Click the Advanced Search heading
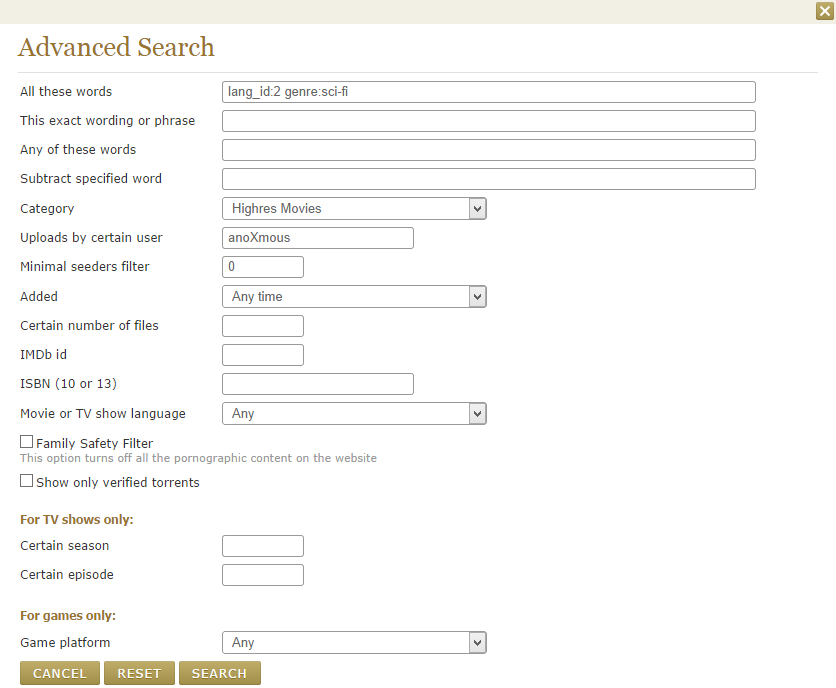836x688 pixels. coord(116,47)
